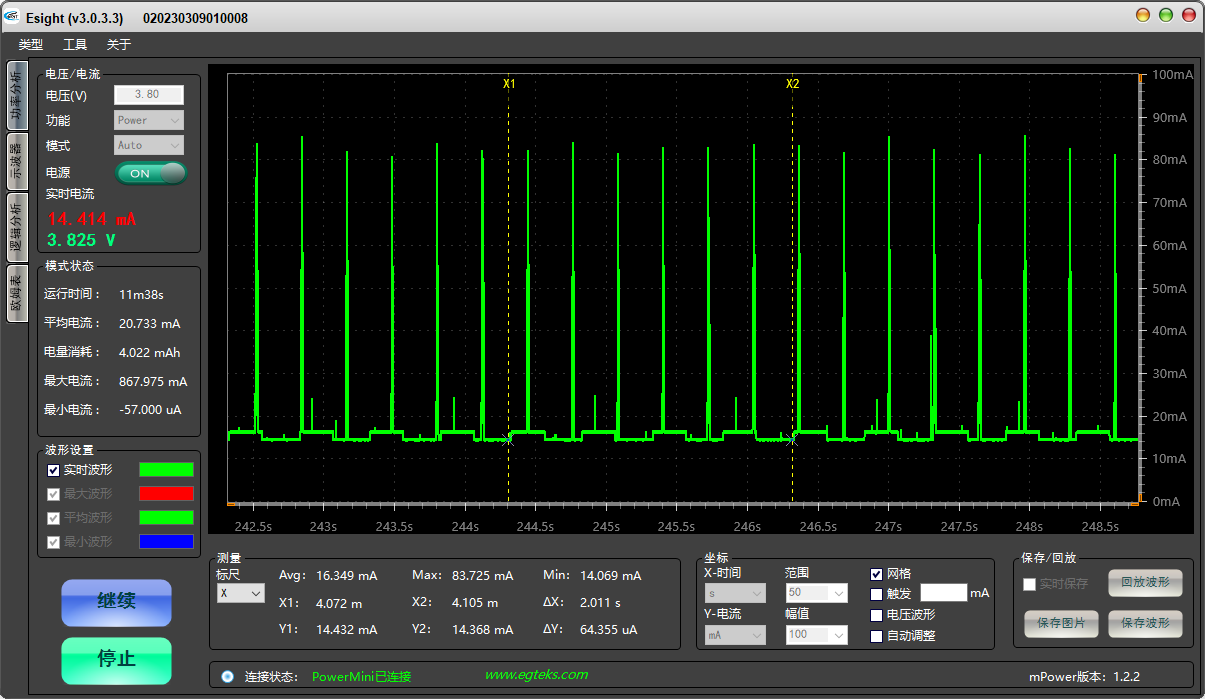This screenshot has width=1205, height=699.
Task: Pick the blue 最小波形 color swatch
Action: tap(166, 542)
